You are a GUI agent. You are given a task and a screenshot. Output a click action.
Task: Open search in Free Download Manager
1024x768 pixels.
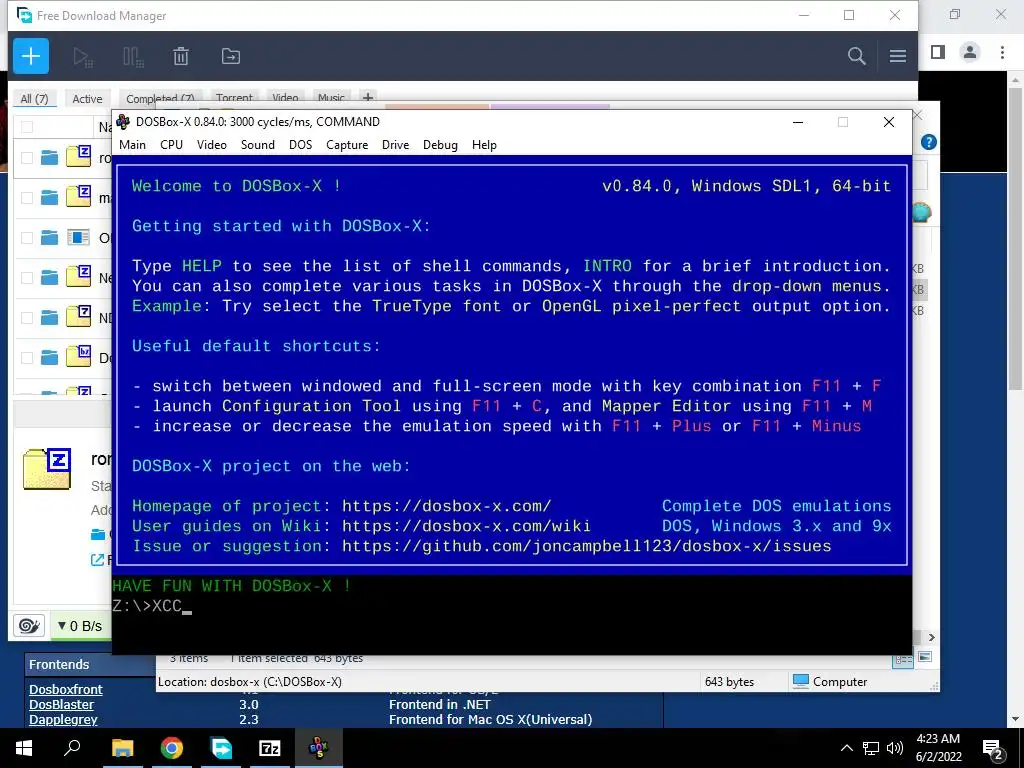(856, 56)
